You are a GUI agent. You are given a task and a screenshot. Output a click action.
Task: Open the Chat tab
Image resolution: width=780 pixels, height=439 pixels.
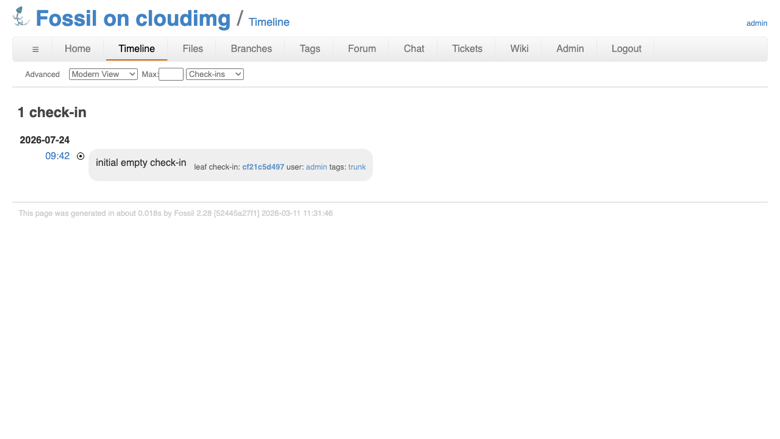pos(414,49)
